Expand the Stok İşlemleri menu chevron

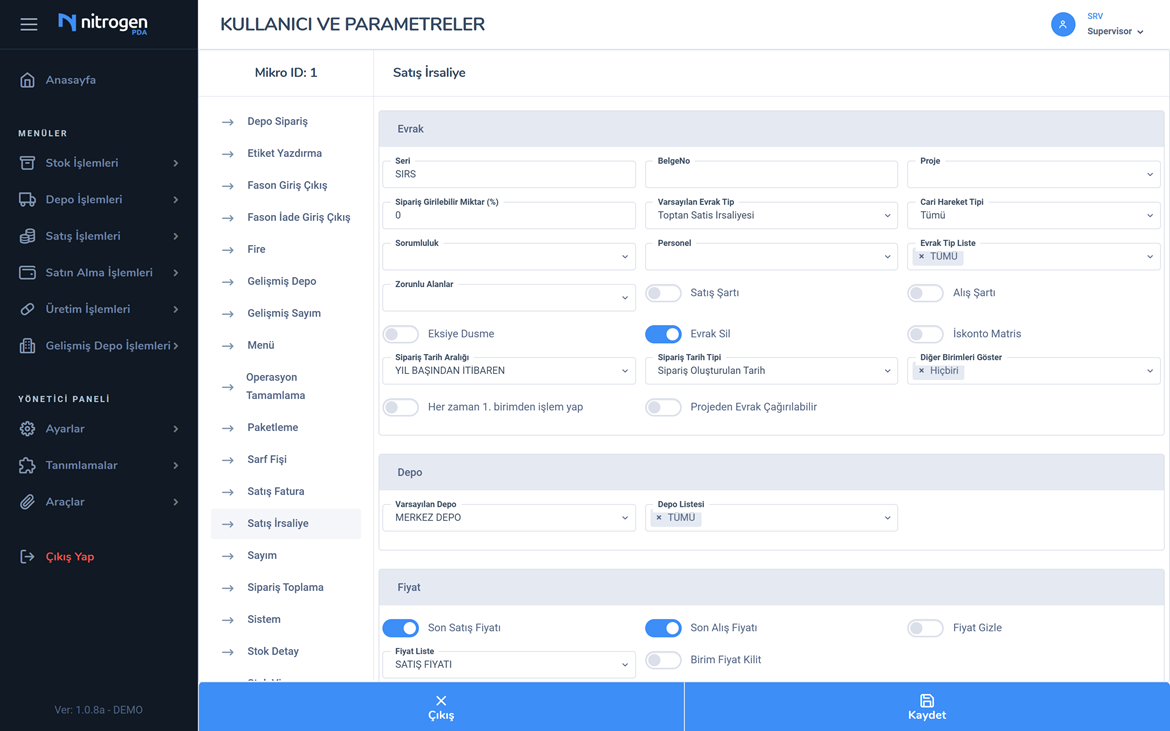tap(176, 163)
